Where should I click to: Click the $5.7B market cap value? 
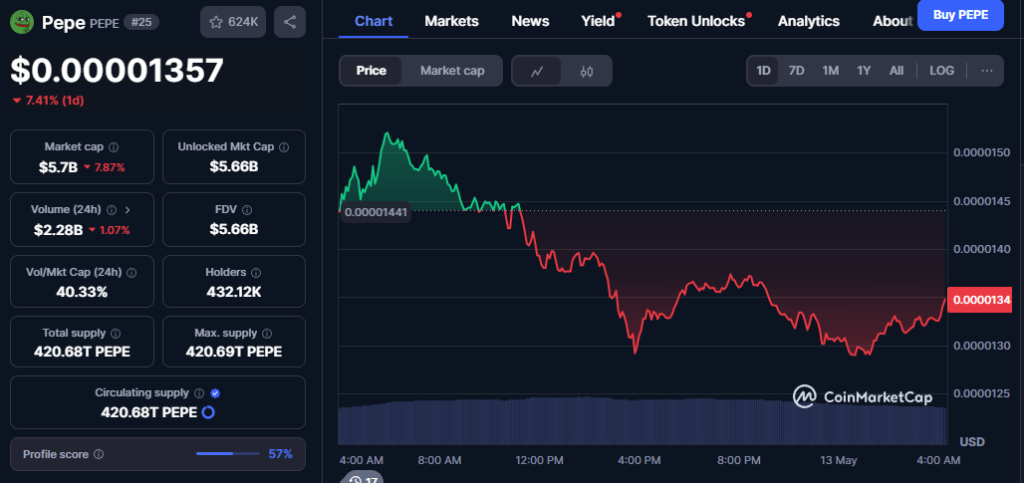(58, 167)
